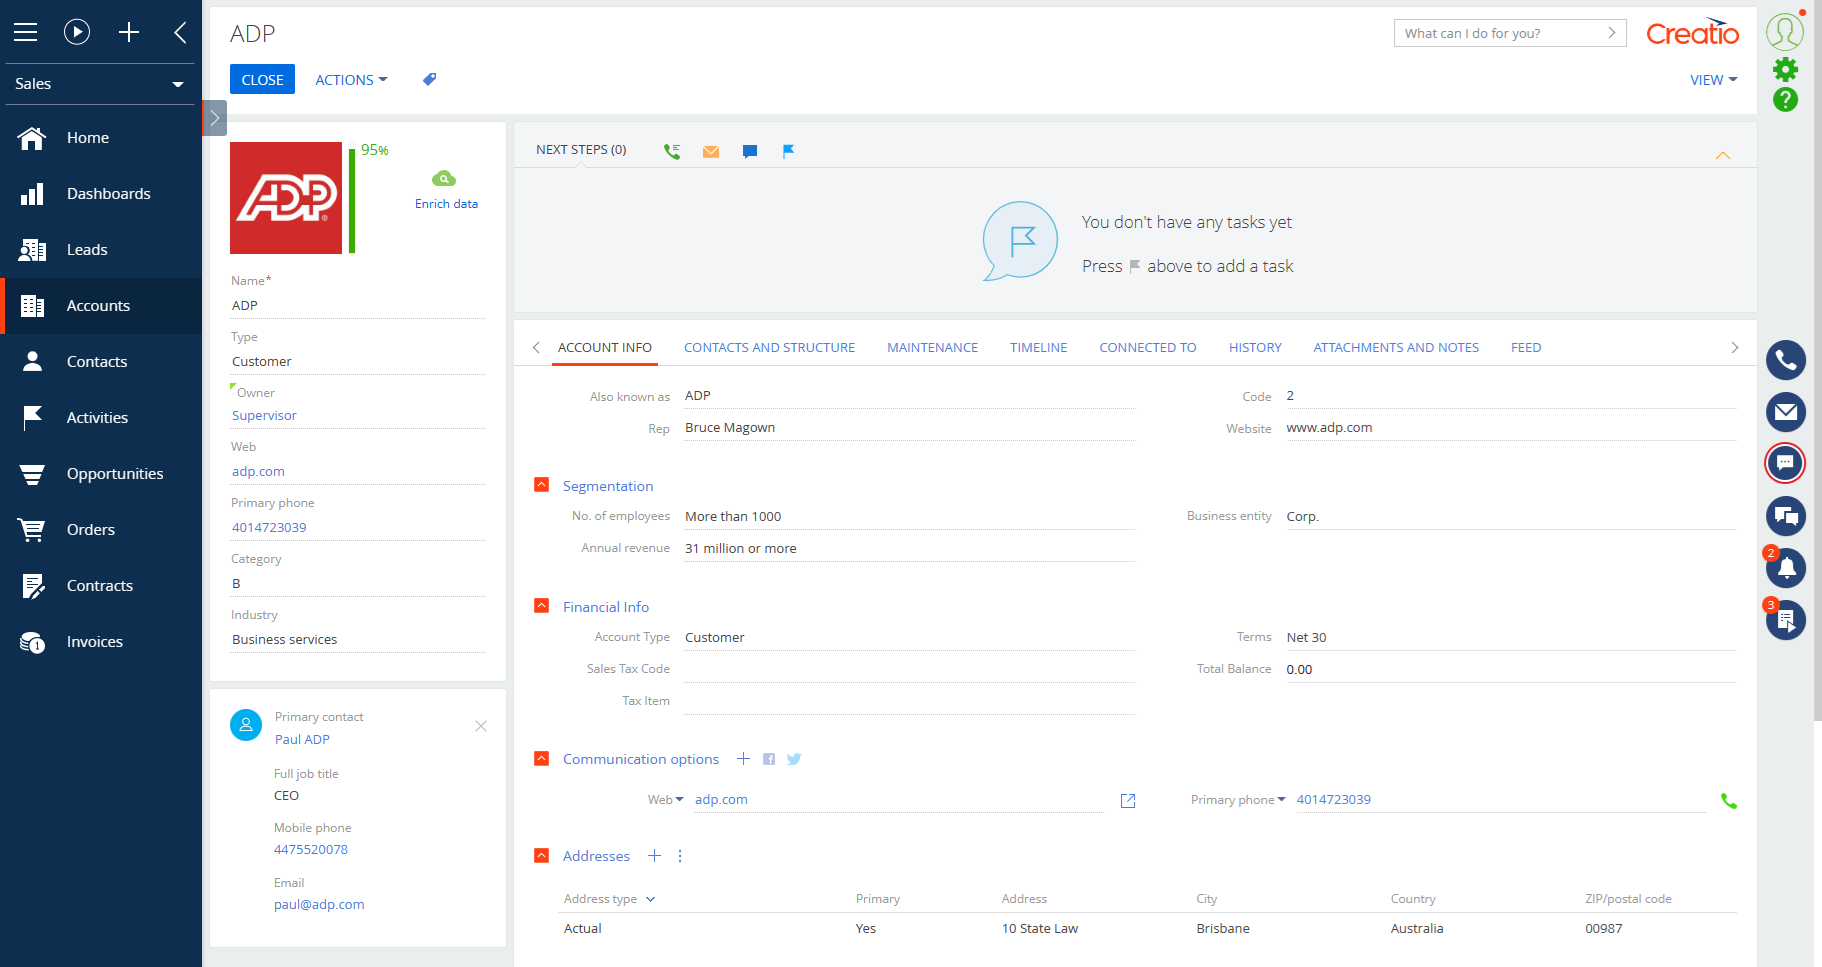The height and width of the screenshot is (967, 1822).
Task: Open the Actions dropdown menu
Action: pyautogui.click(x=350, y=79)
